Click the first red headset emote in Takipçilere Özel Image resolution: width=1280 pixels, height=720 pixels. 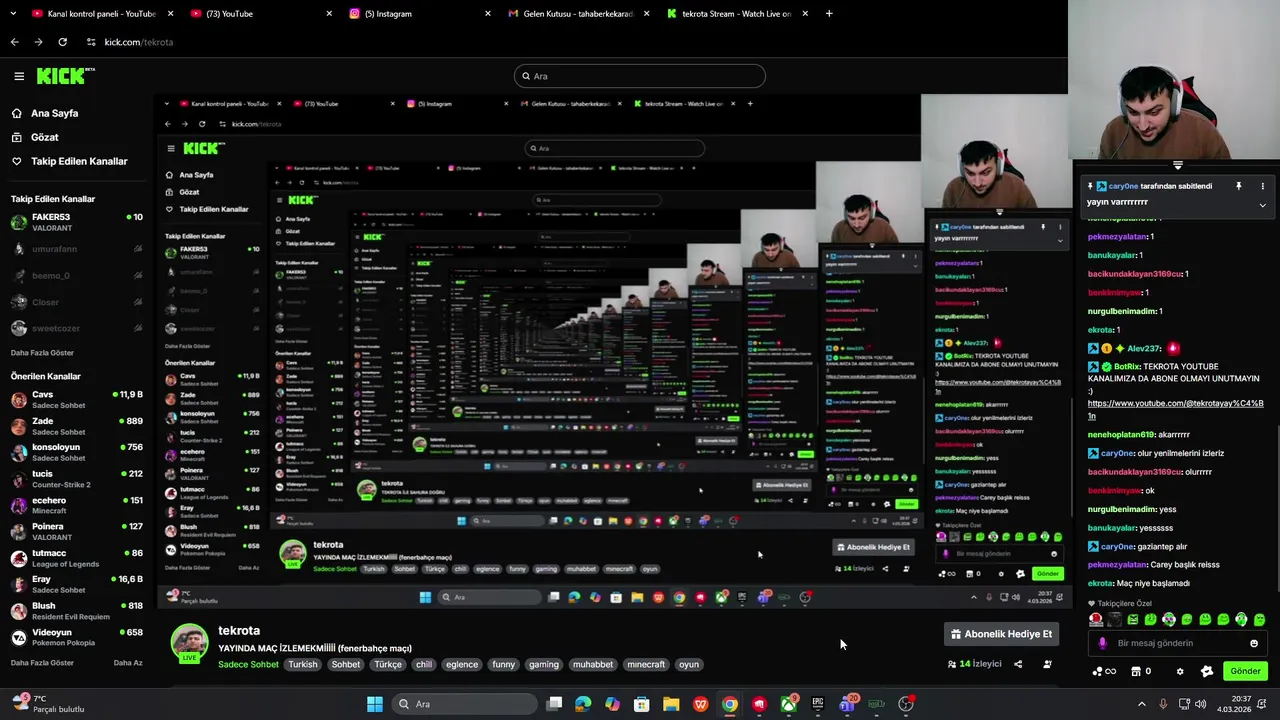(1096, 620)
